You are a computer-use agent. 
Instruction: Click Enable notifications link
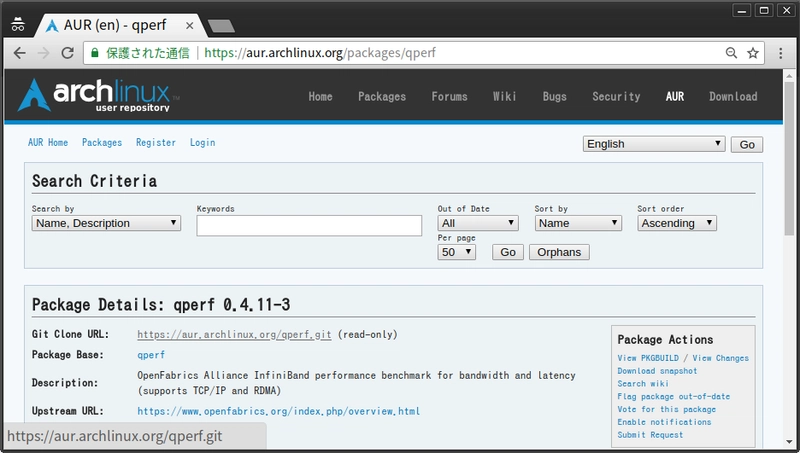pos(664,422)
